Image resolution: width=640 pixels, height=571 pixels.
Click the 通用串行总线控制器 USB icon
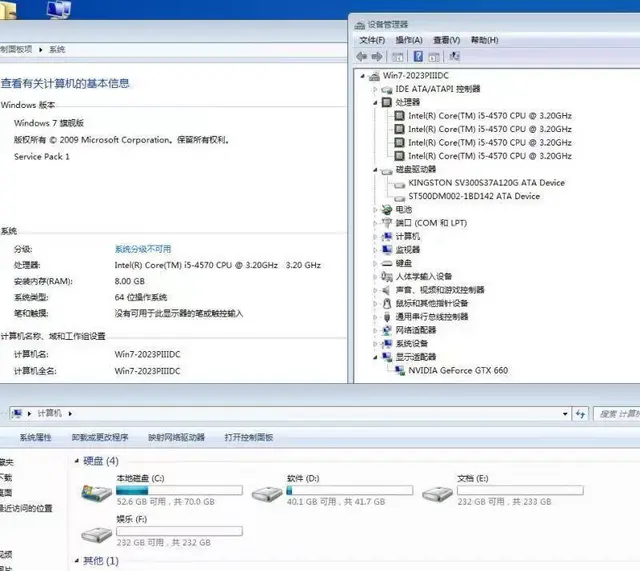[387, 317]
